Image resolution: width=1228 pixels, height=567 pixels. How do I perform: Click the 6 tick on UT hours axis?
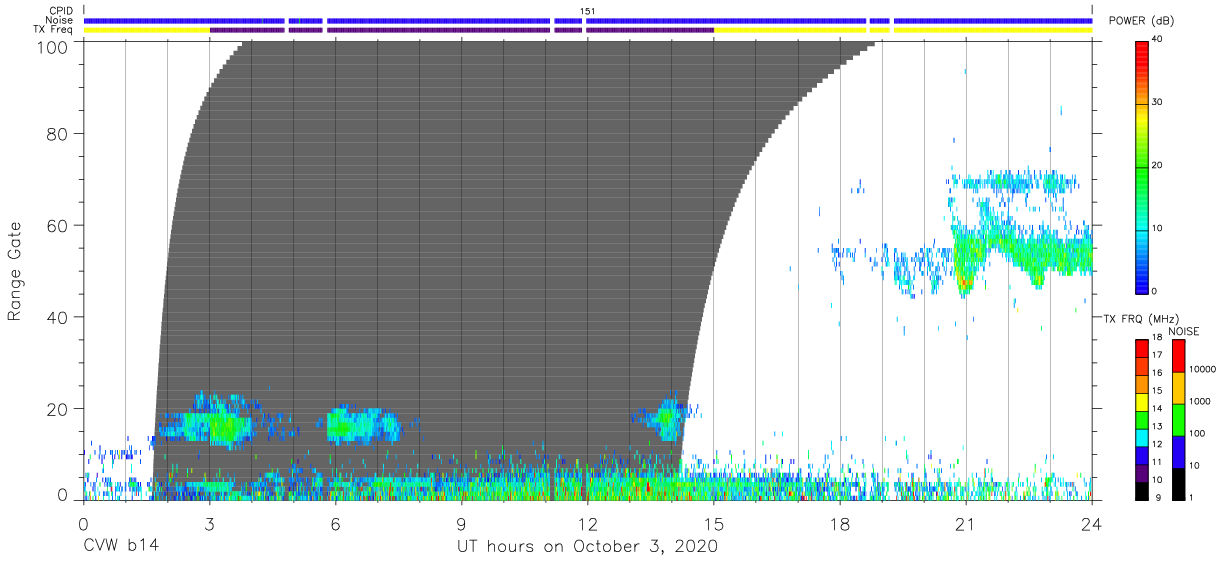point(335,523)
